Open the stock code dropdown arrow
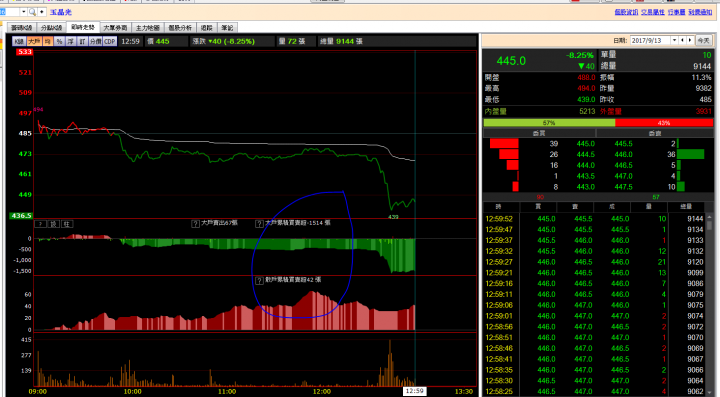This screenshot has width=720, height=397. 23,12
